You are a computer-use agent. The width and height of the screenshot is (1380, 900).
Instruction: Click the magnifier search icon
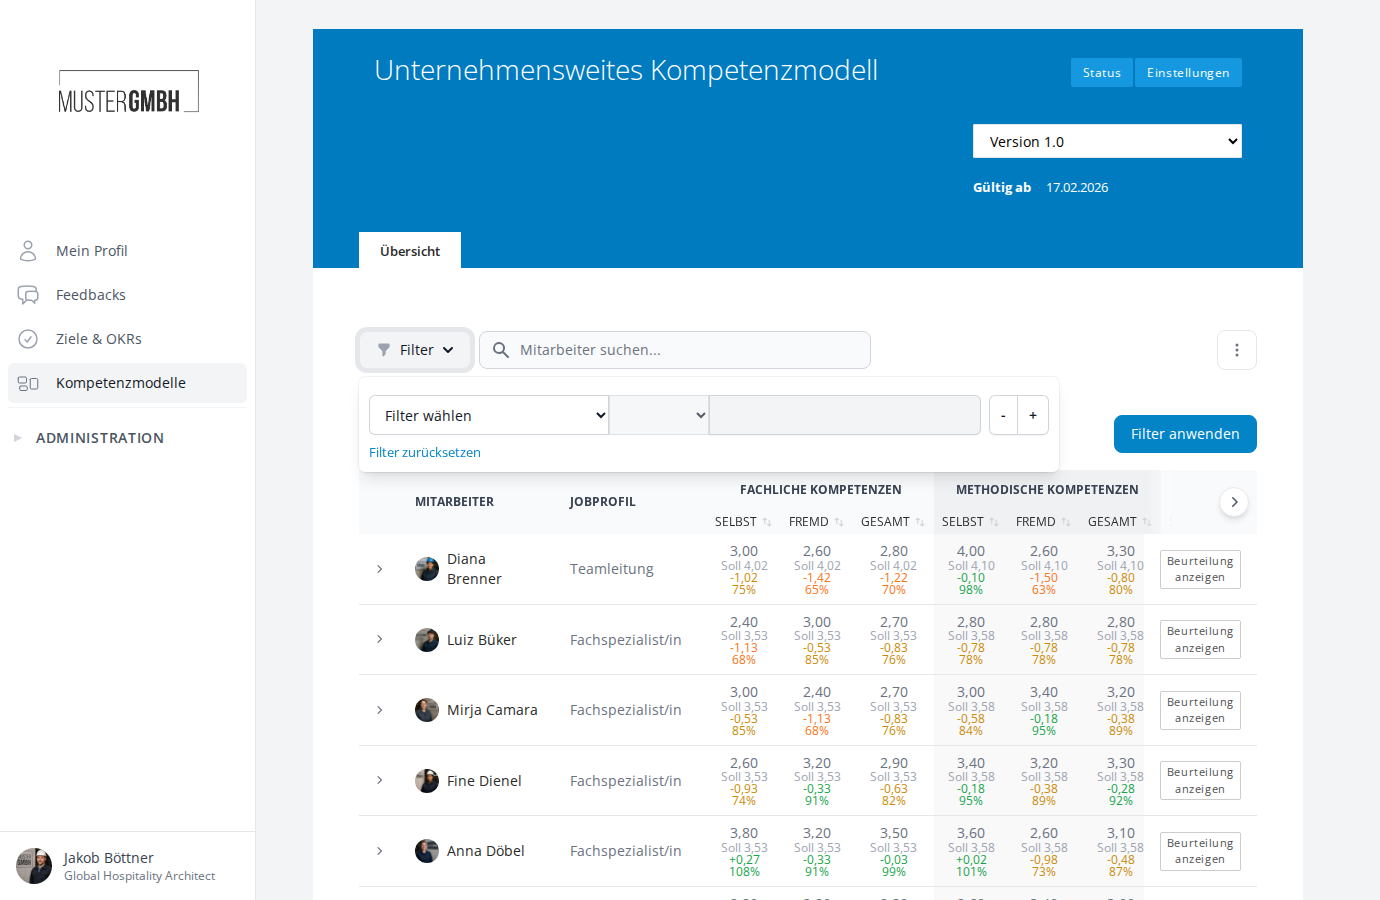tap(501, 350)
